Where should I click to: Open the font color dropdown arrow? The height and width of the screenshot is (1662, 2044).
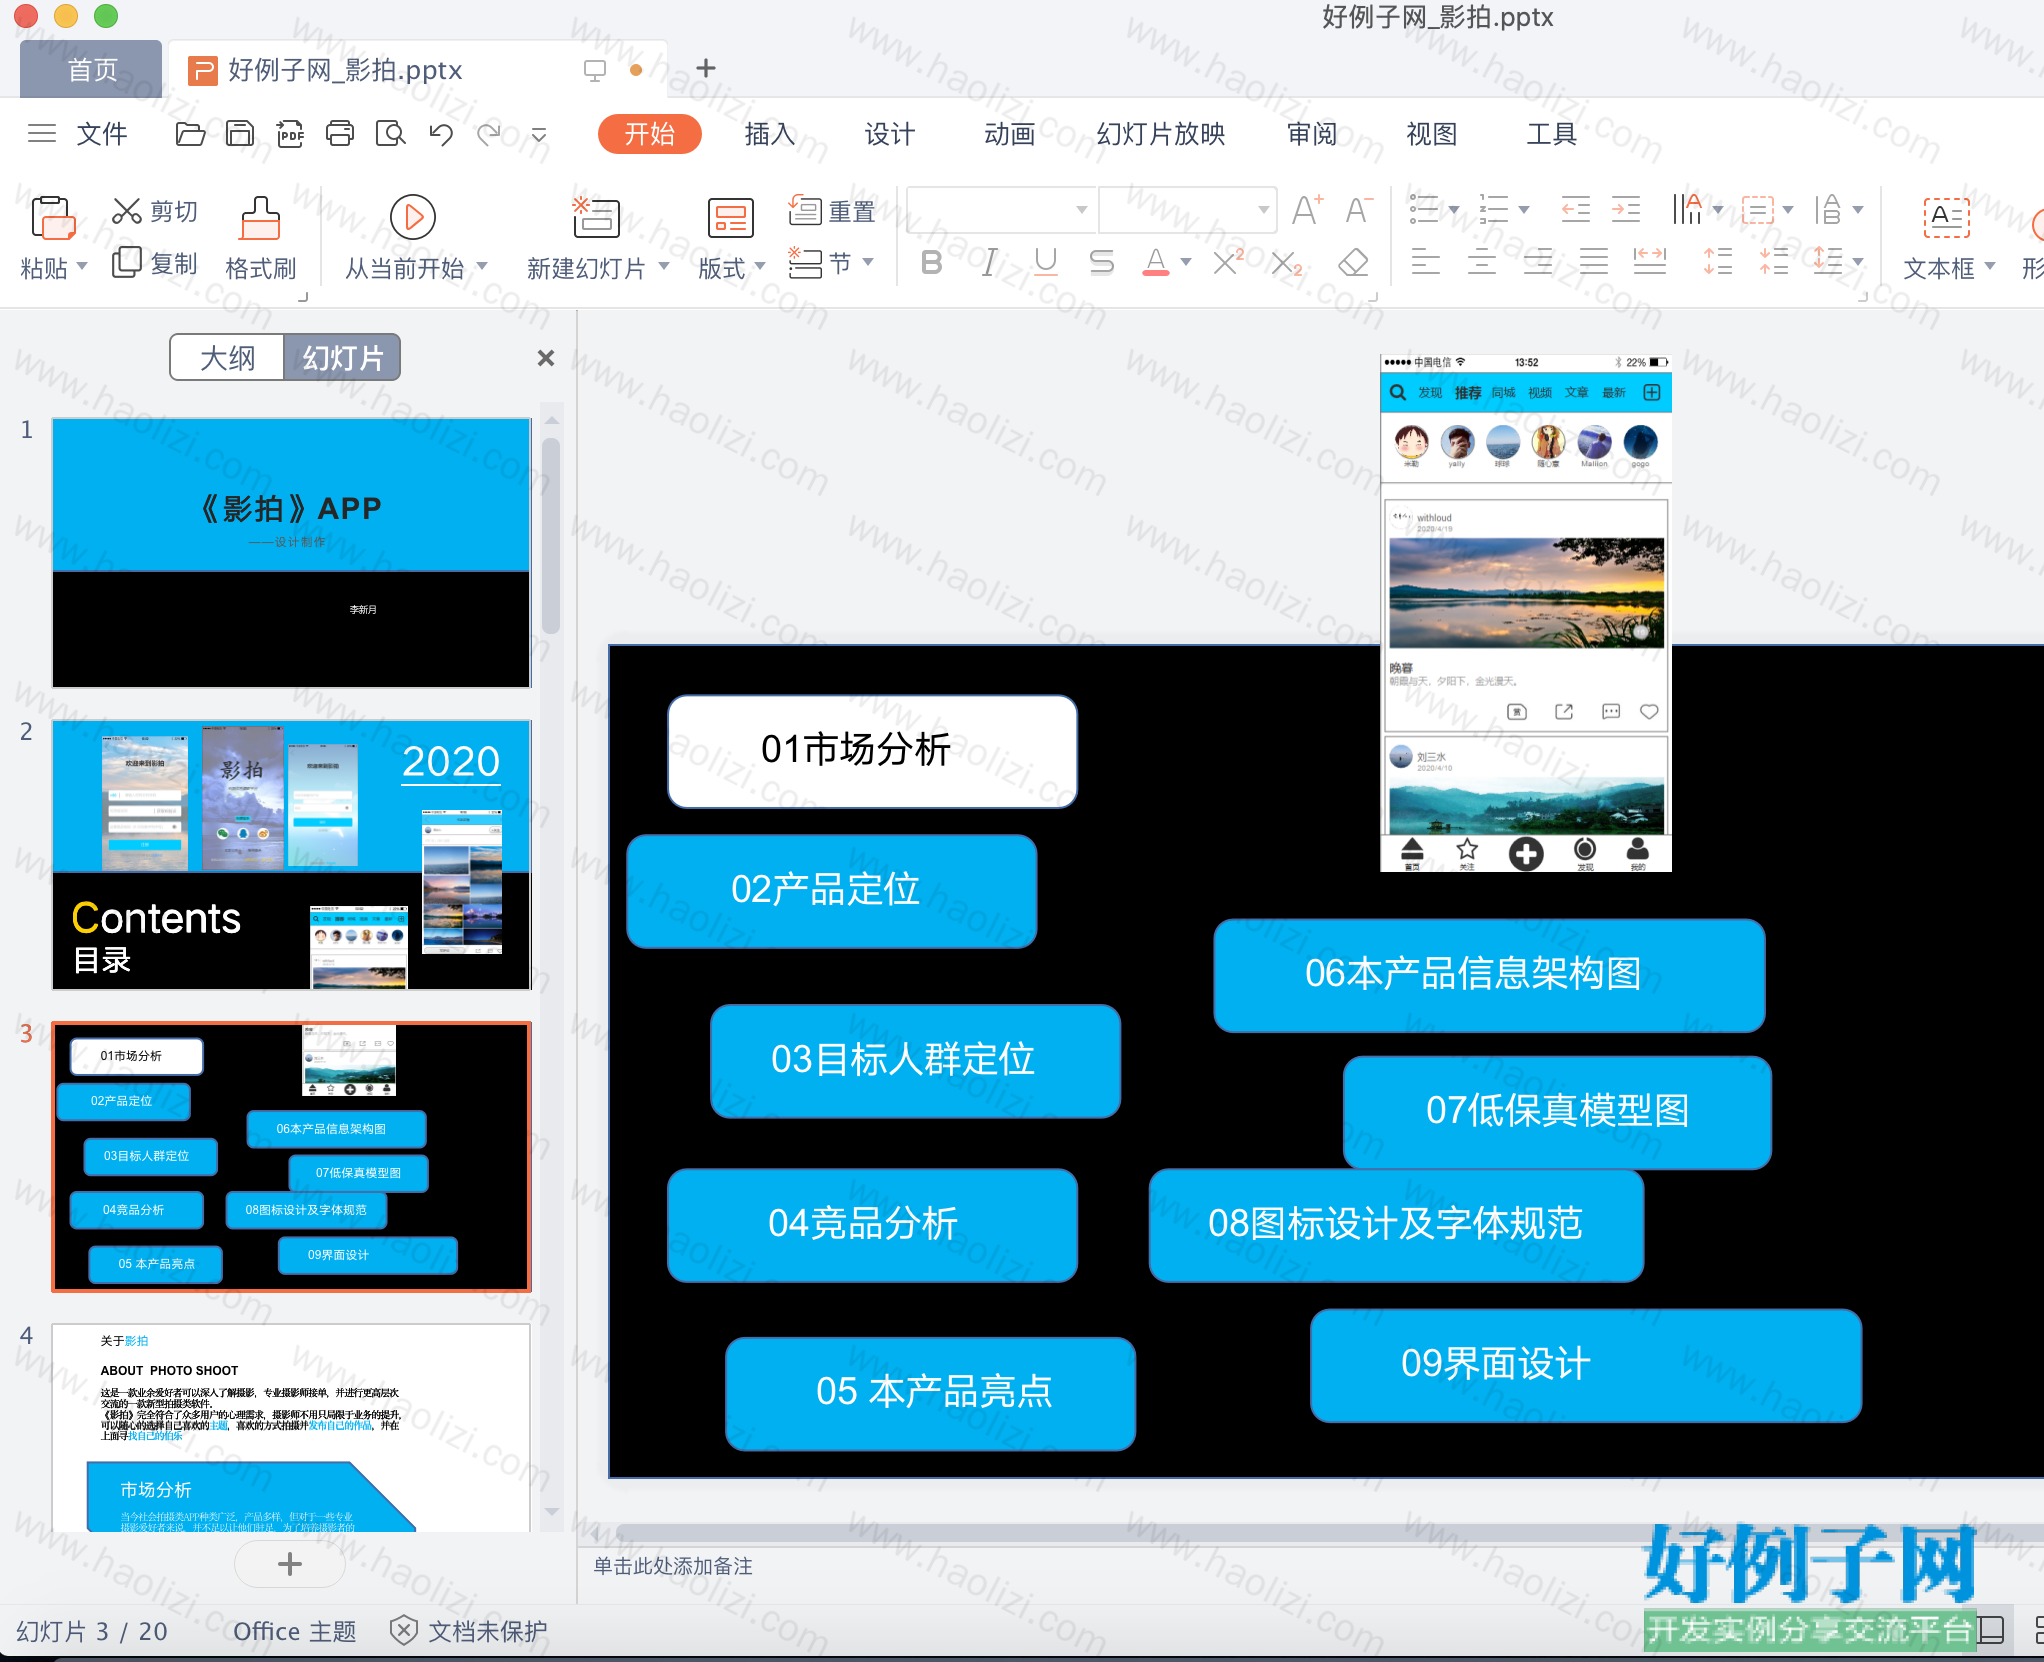coord(1186,262)
